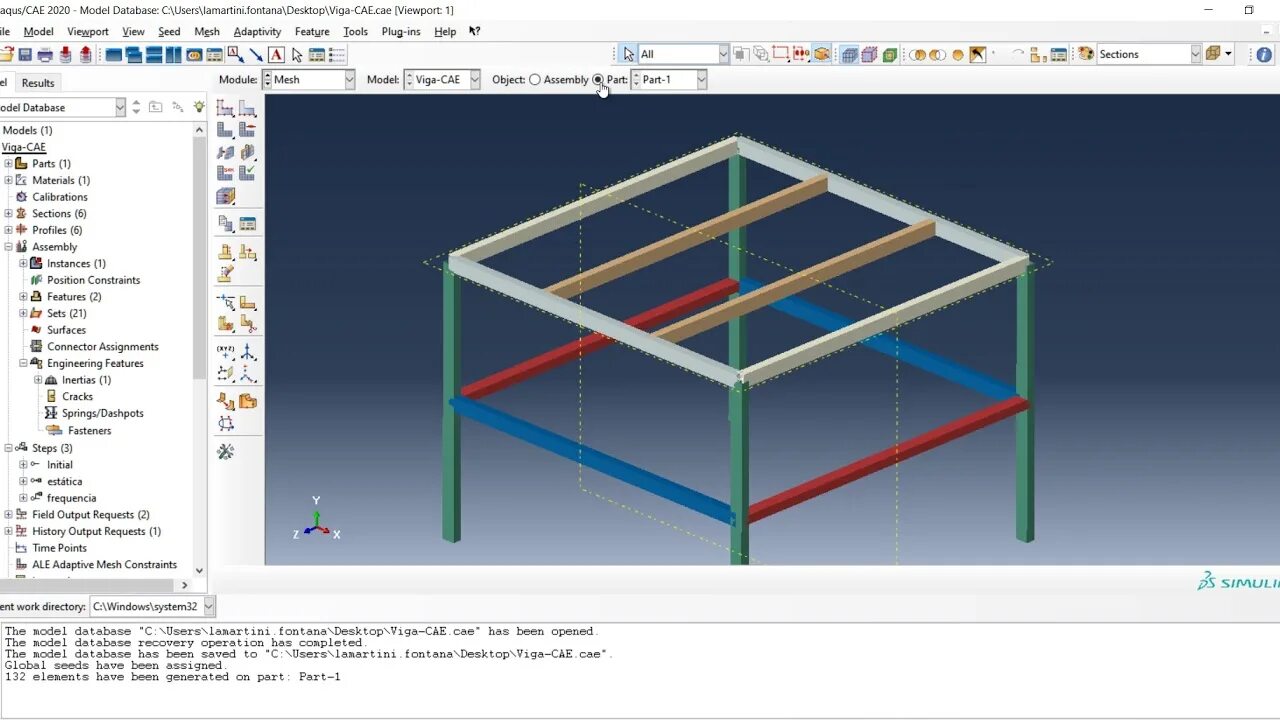Screen dimensions: 1280x720
Task: Click '132 elements have been generated' message
Action: tap(173, 677)
